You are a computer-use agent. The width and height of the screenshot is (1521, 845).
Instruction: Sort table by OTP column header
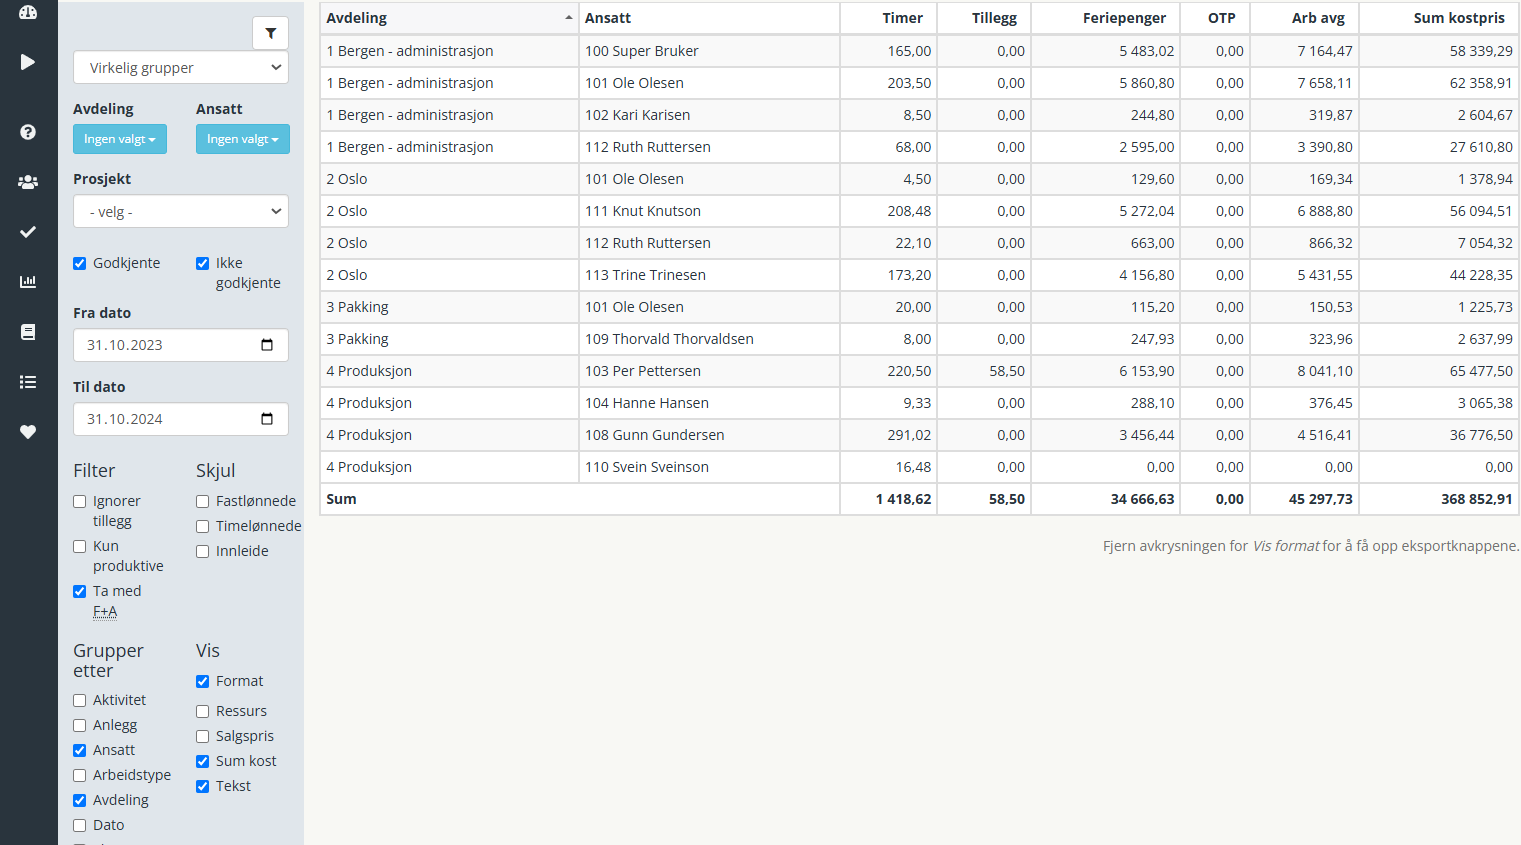(x=1215, y=18)
